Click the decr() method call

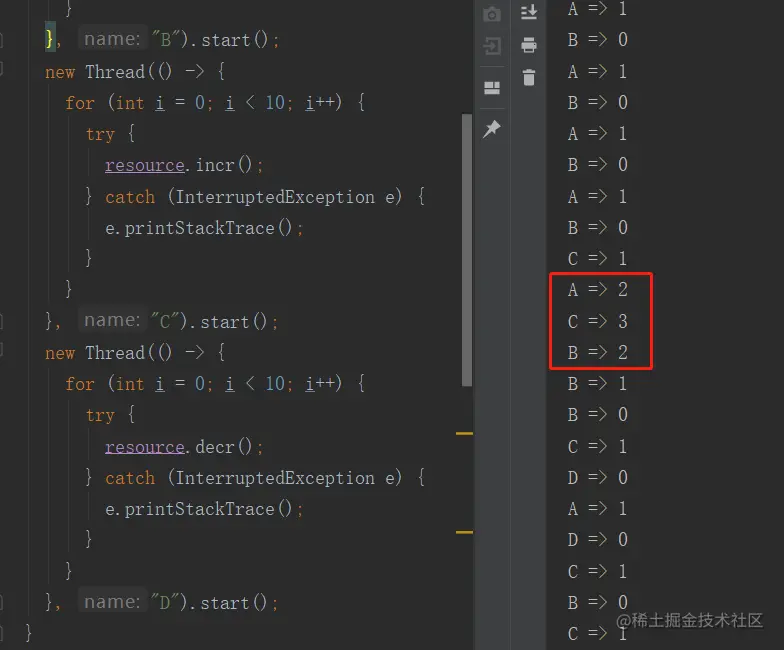pos(224,446)
